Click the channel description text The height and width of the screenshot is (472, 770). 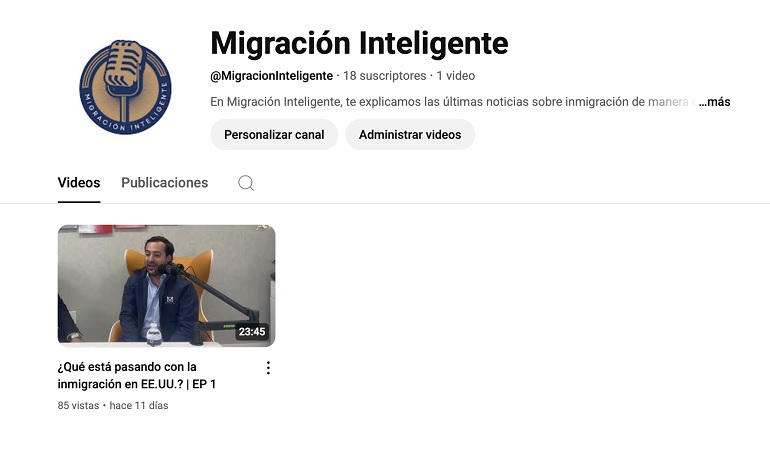454,102
